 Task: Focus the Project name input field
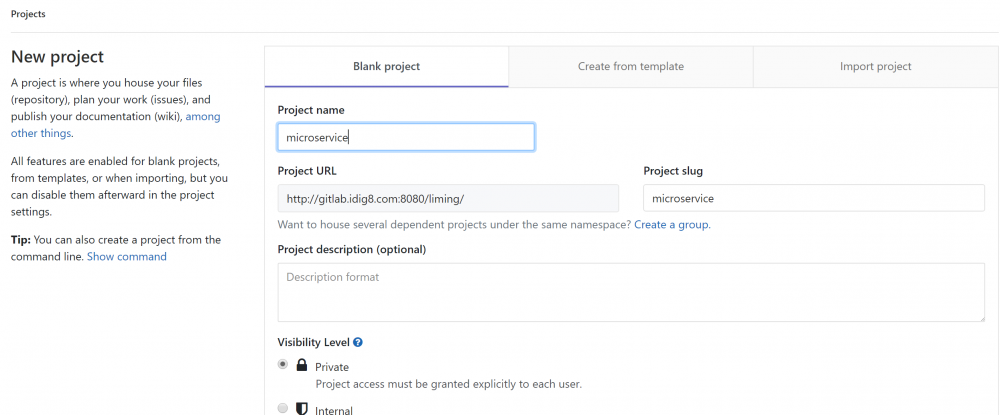[406, 137]
